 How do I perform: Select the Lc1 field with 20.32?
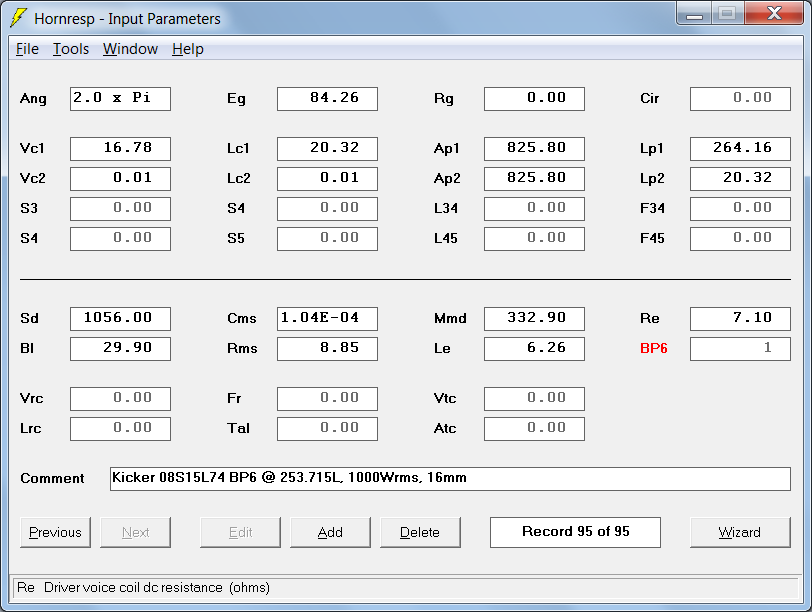[x=327, y=149]
